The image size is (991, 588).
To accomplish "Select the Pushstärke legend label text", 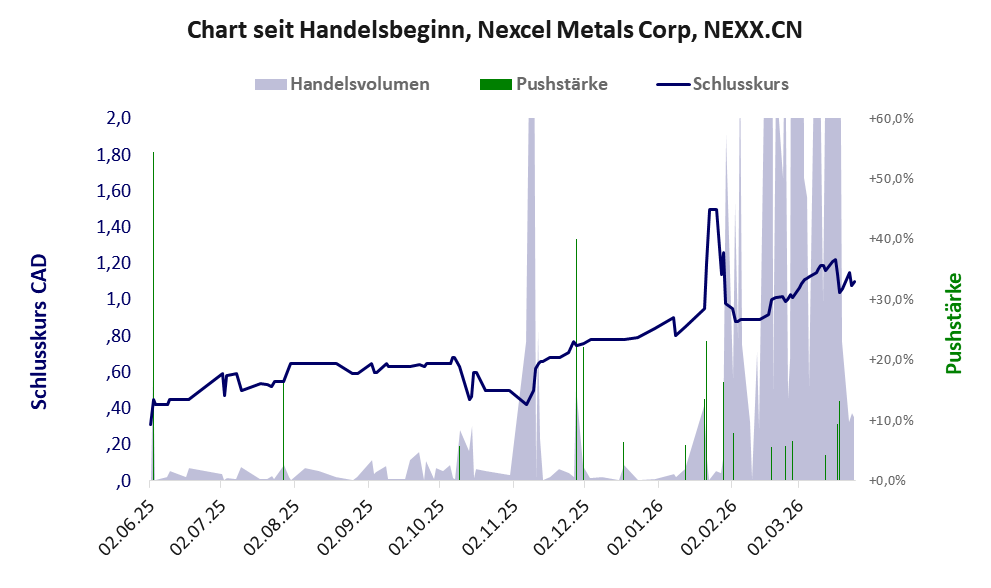I will (x=561, y=84).
